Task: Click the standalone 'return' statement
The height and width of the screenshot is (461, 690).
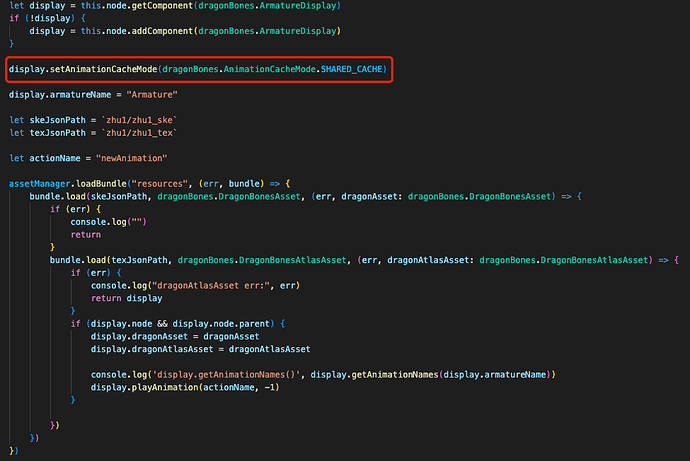Action: [x=85, y=235]
